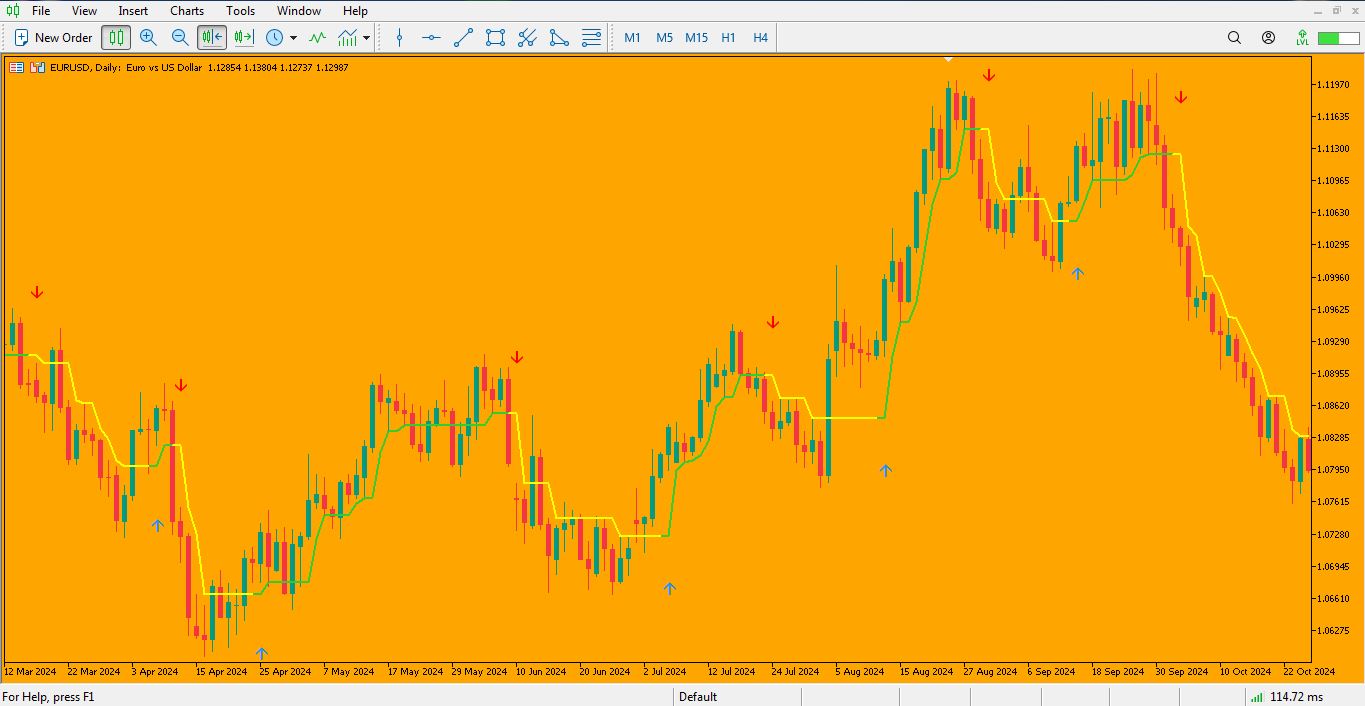
Task: Zoom out of the chart
Action: tap(180, 38)
